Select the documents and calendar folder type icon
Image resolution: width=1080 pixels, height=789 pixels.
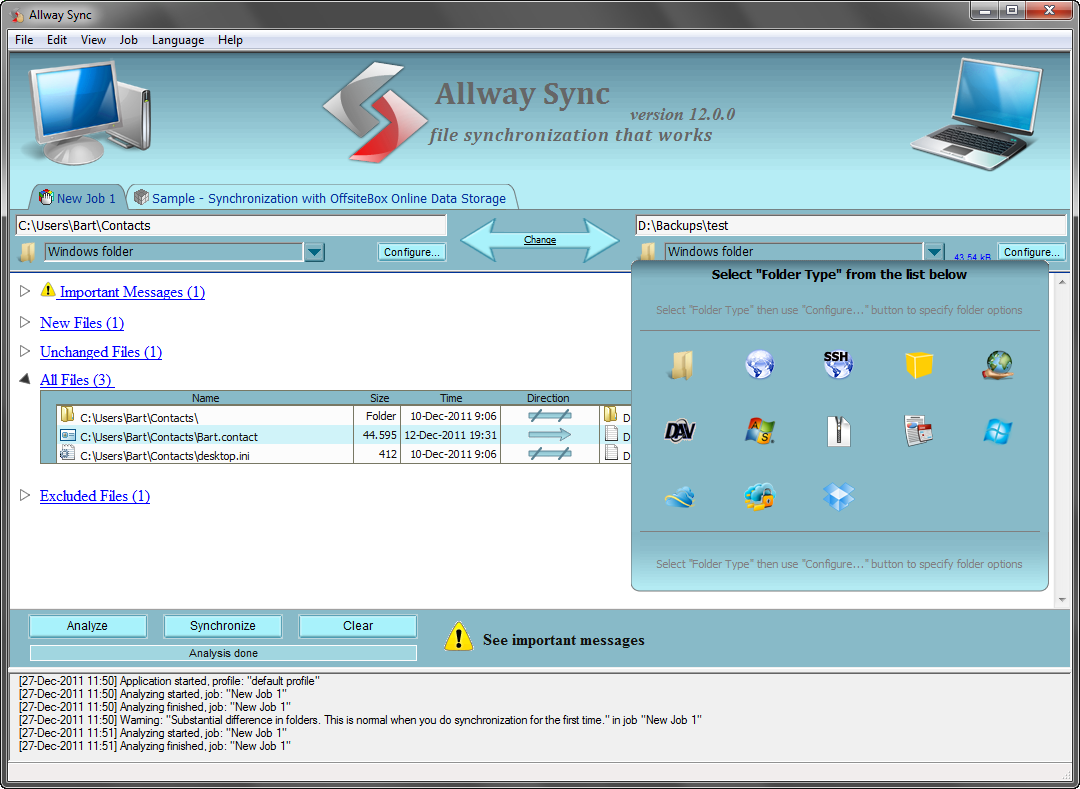tap(918, 431)
